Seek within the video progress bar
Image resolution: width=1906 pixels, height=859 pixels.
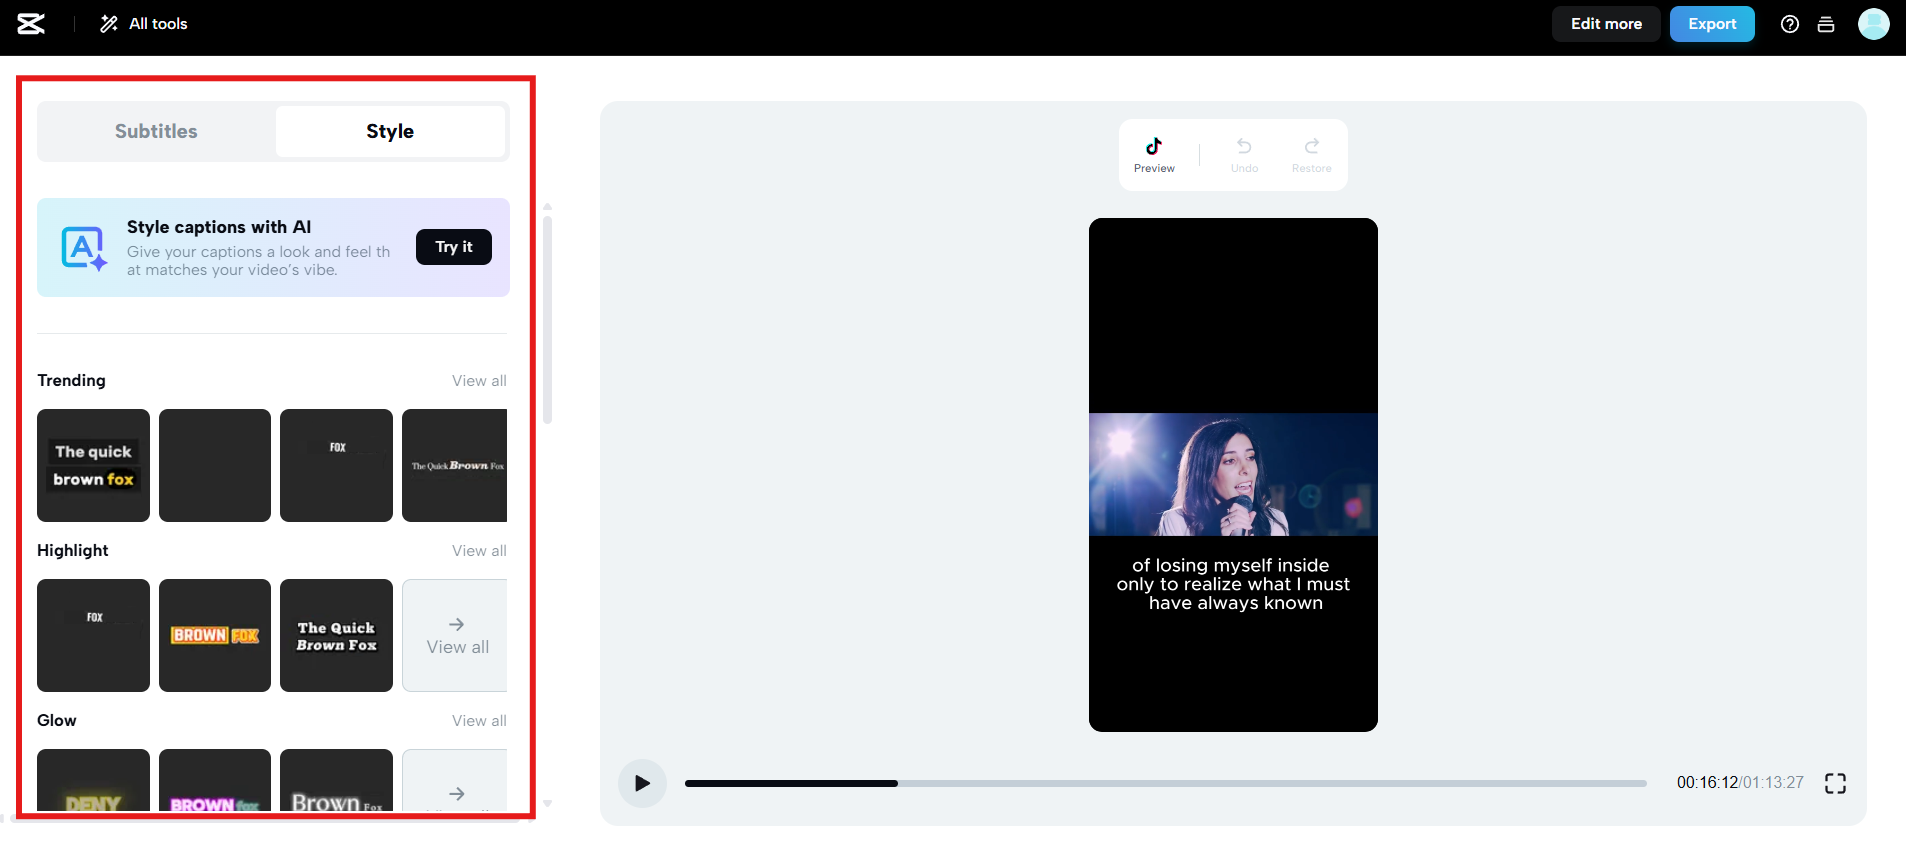[1165, 783]
